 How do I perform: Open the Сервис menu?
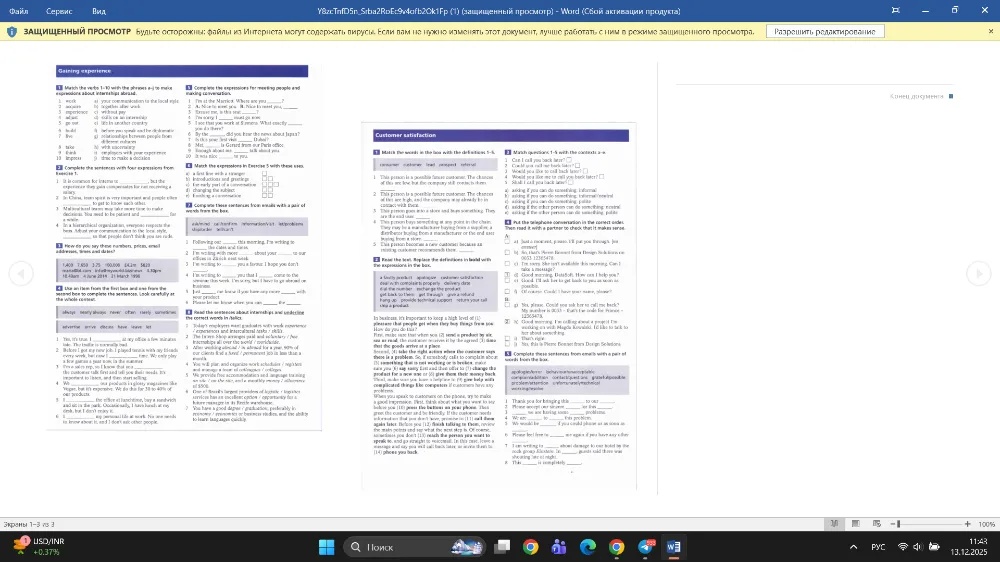point(59,10)
